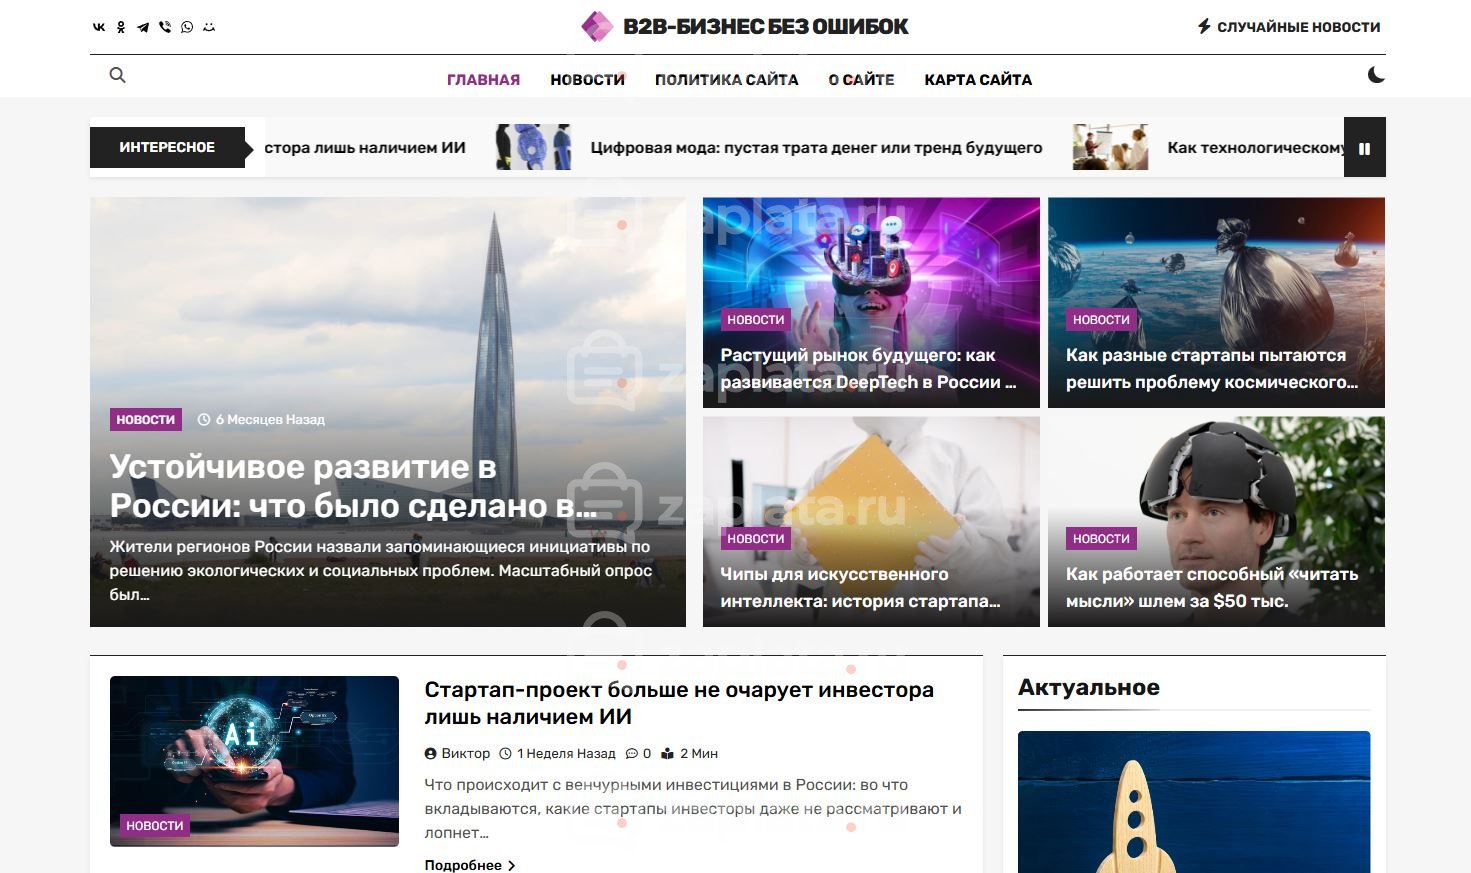The image size is (1471, 873).
Task: Open article Растущий рынок будущего DeepTech
Action: point(868,368)
